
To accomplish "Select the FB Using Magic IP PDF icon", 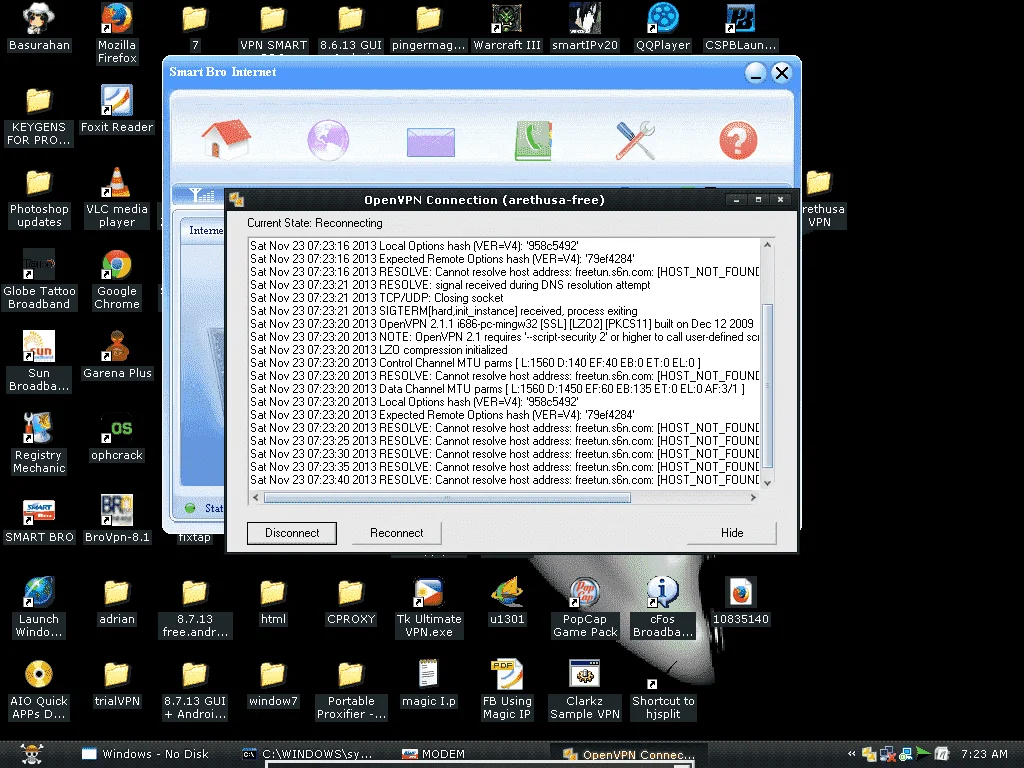I will [507, 690].
